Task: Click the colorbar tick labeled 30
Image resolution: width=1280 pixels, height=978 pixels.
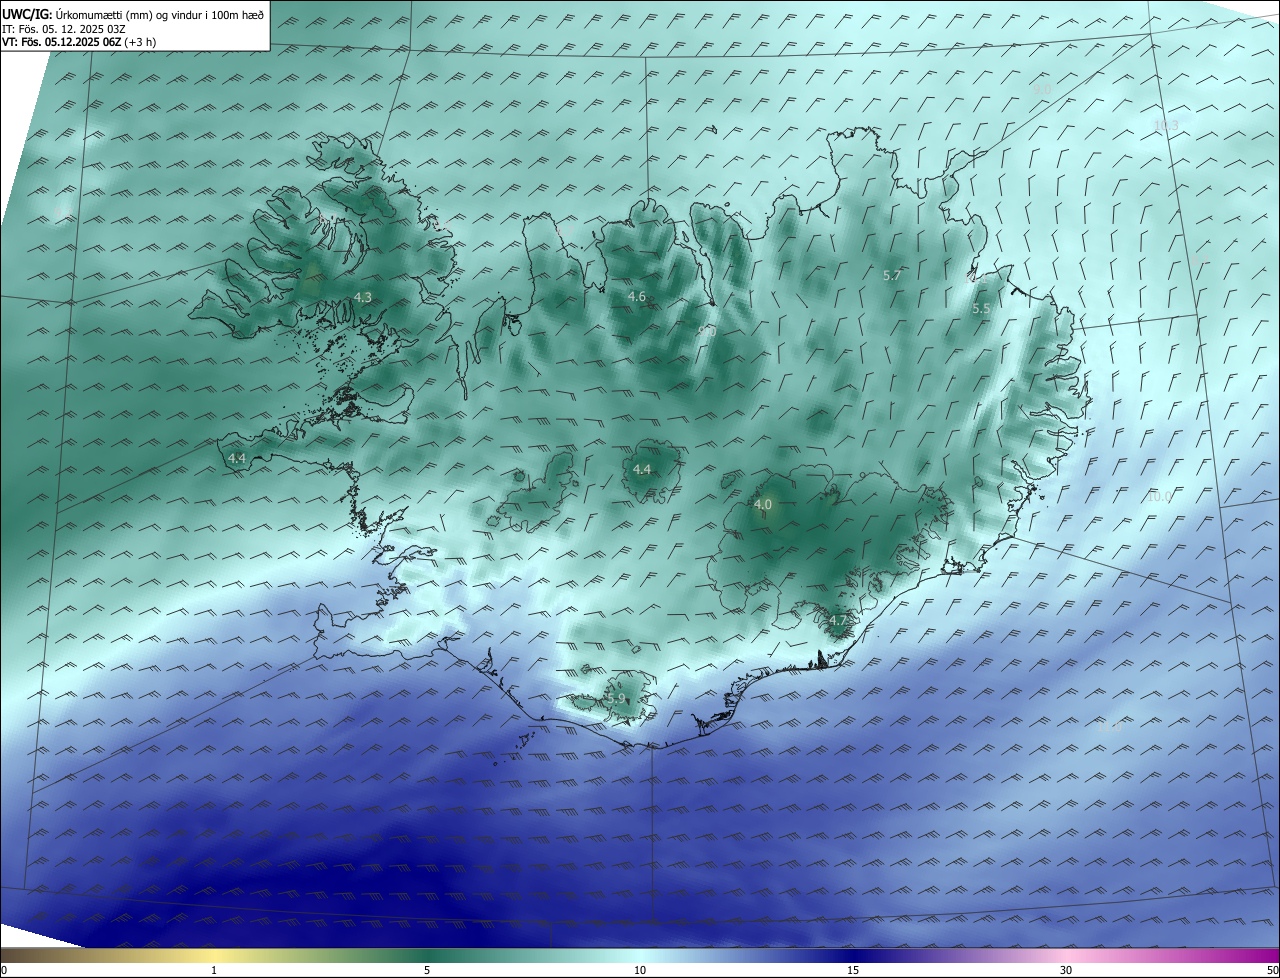Action: tap(1066, 970)
